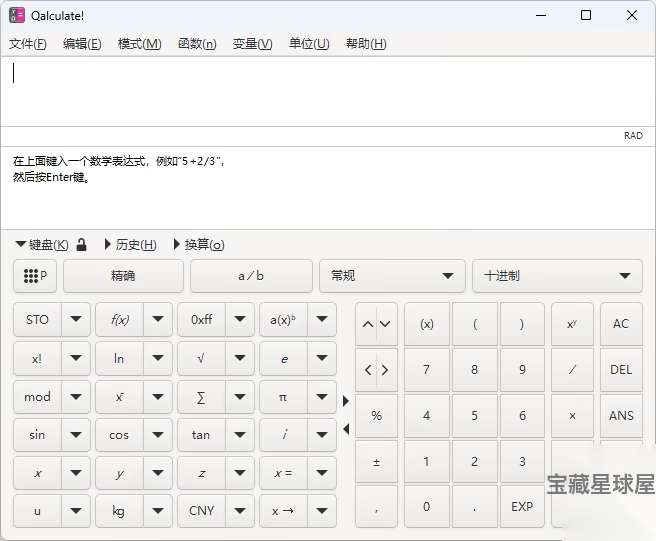Viewport: 656px width, 541px height.
Task: Click the down arrow history navigation key
Action: pyautogui.click(x=385, y=324)
